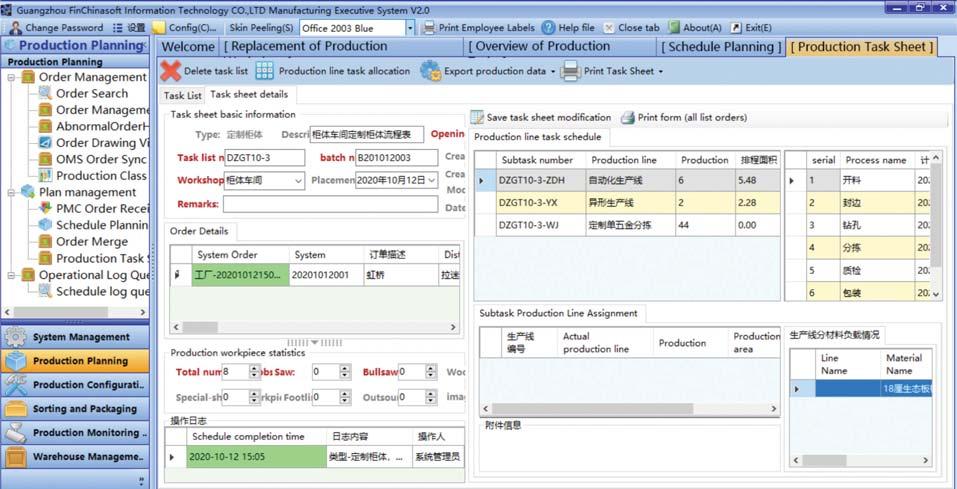The height and width of the screenshot is (489, 957).
Task: Increase the Bullsaw count stepper
Action: [x=432, y=368]
